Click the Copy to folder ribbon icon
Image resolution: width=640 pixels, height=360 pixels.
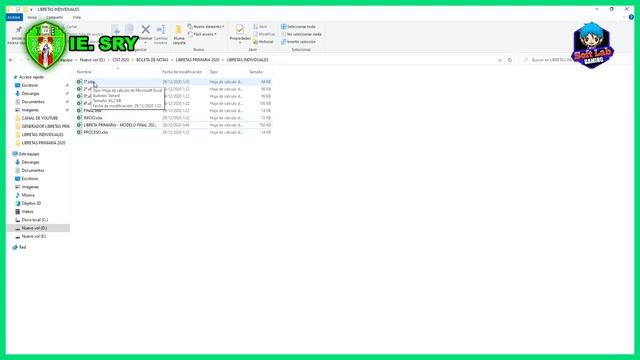coord(129,29)
